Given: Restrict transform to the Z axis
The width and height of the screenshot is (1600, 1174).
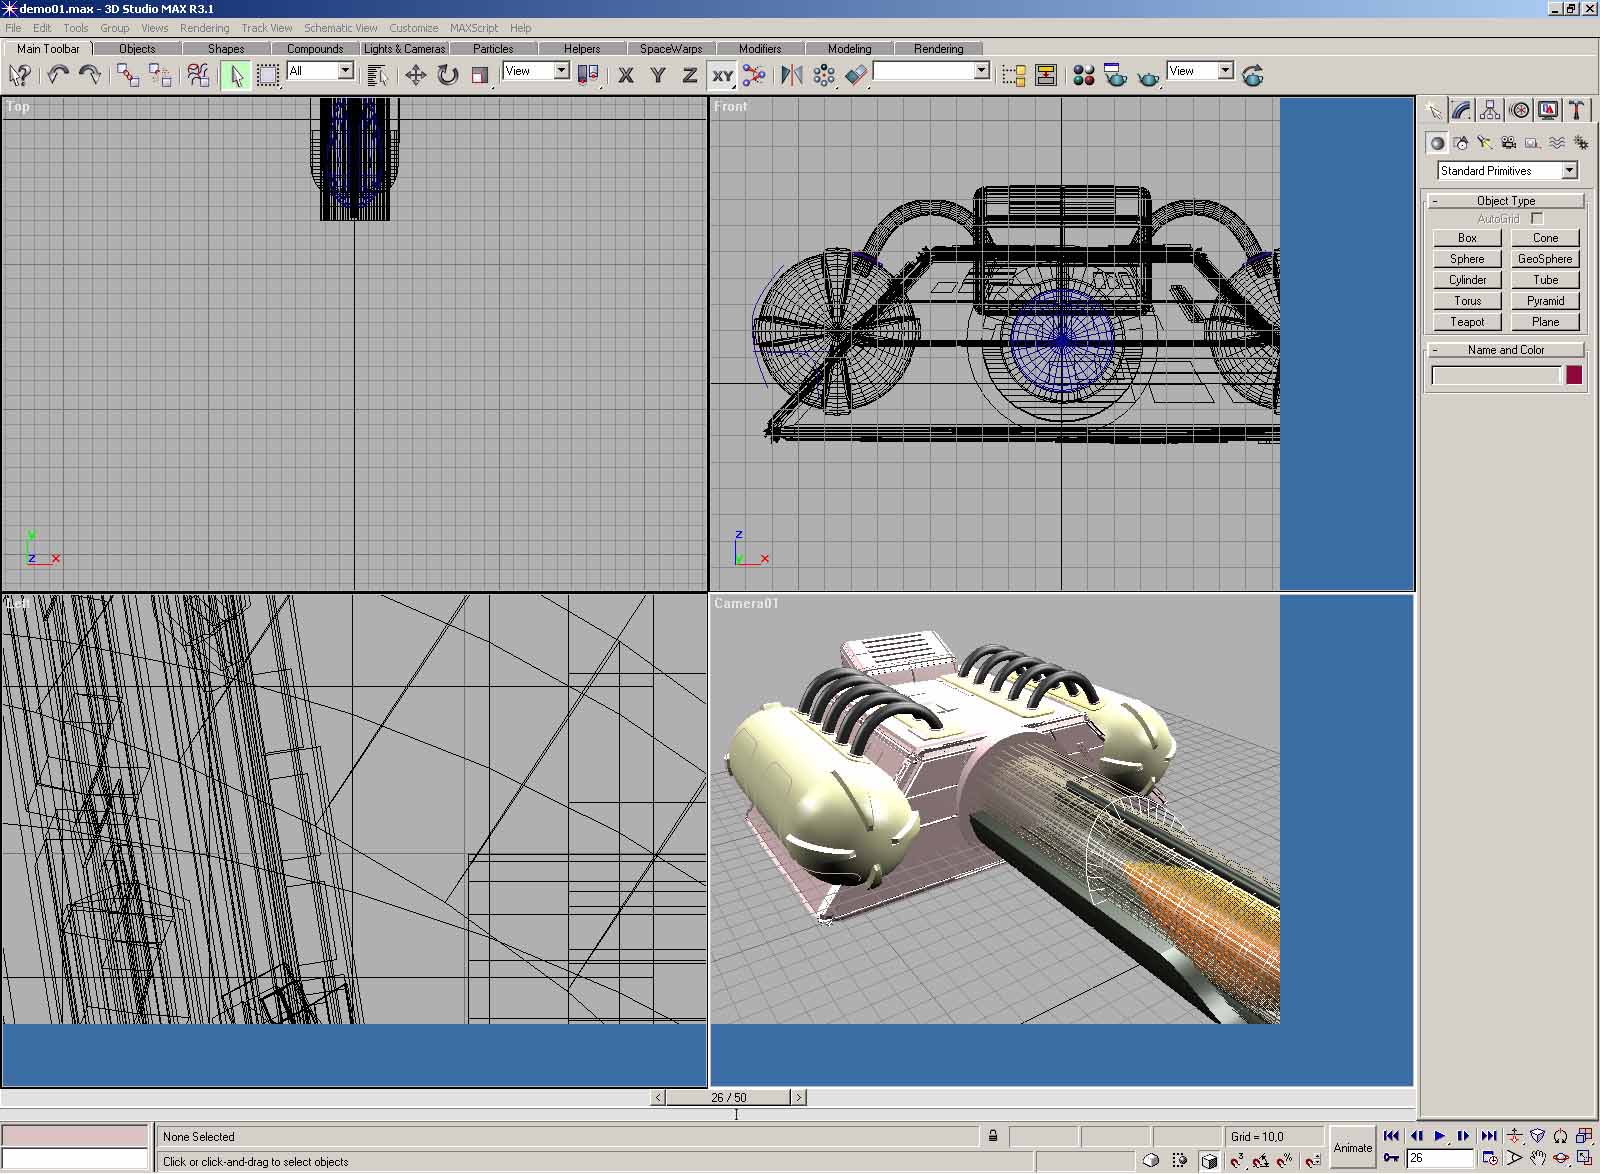Looking at the screenshot, I should 689,75.
